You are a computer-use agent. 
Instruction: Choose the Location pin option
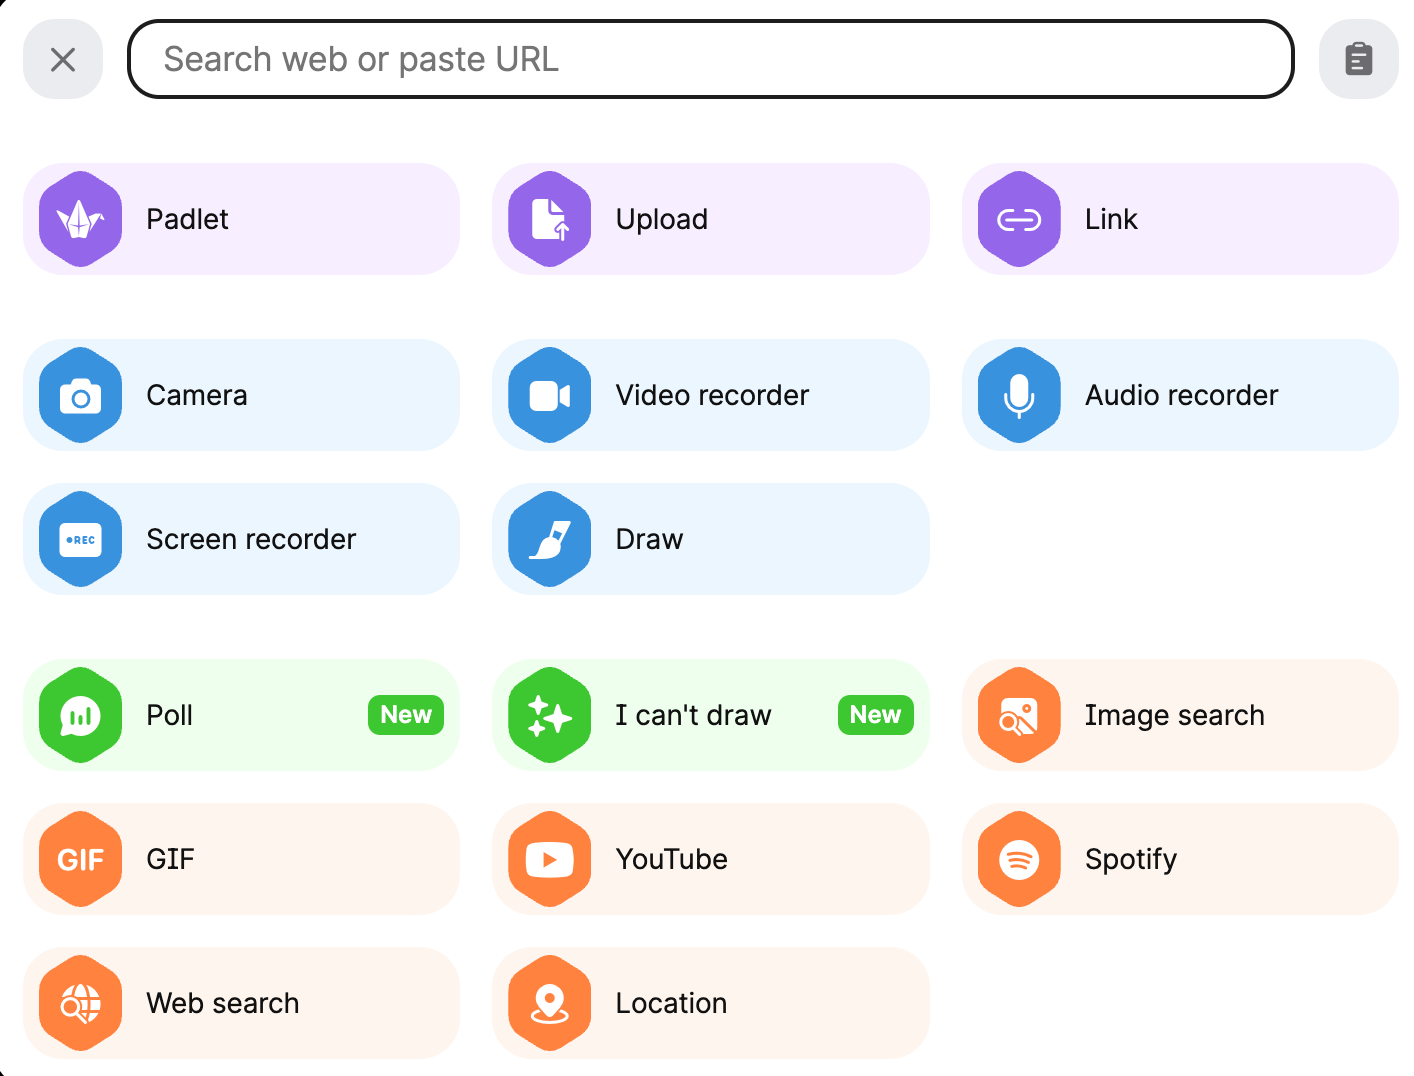point(710,1003)
